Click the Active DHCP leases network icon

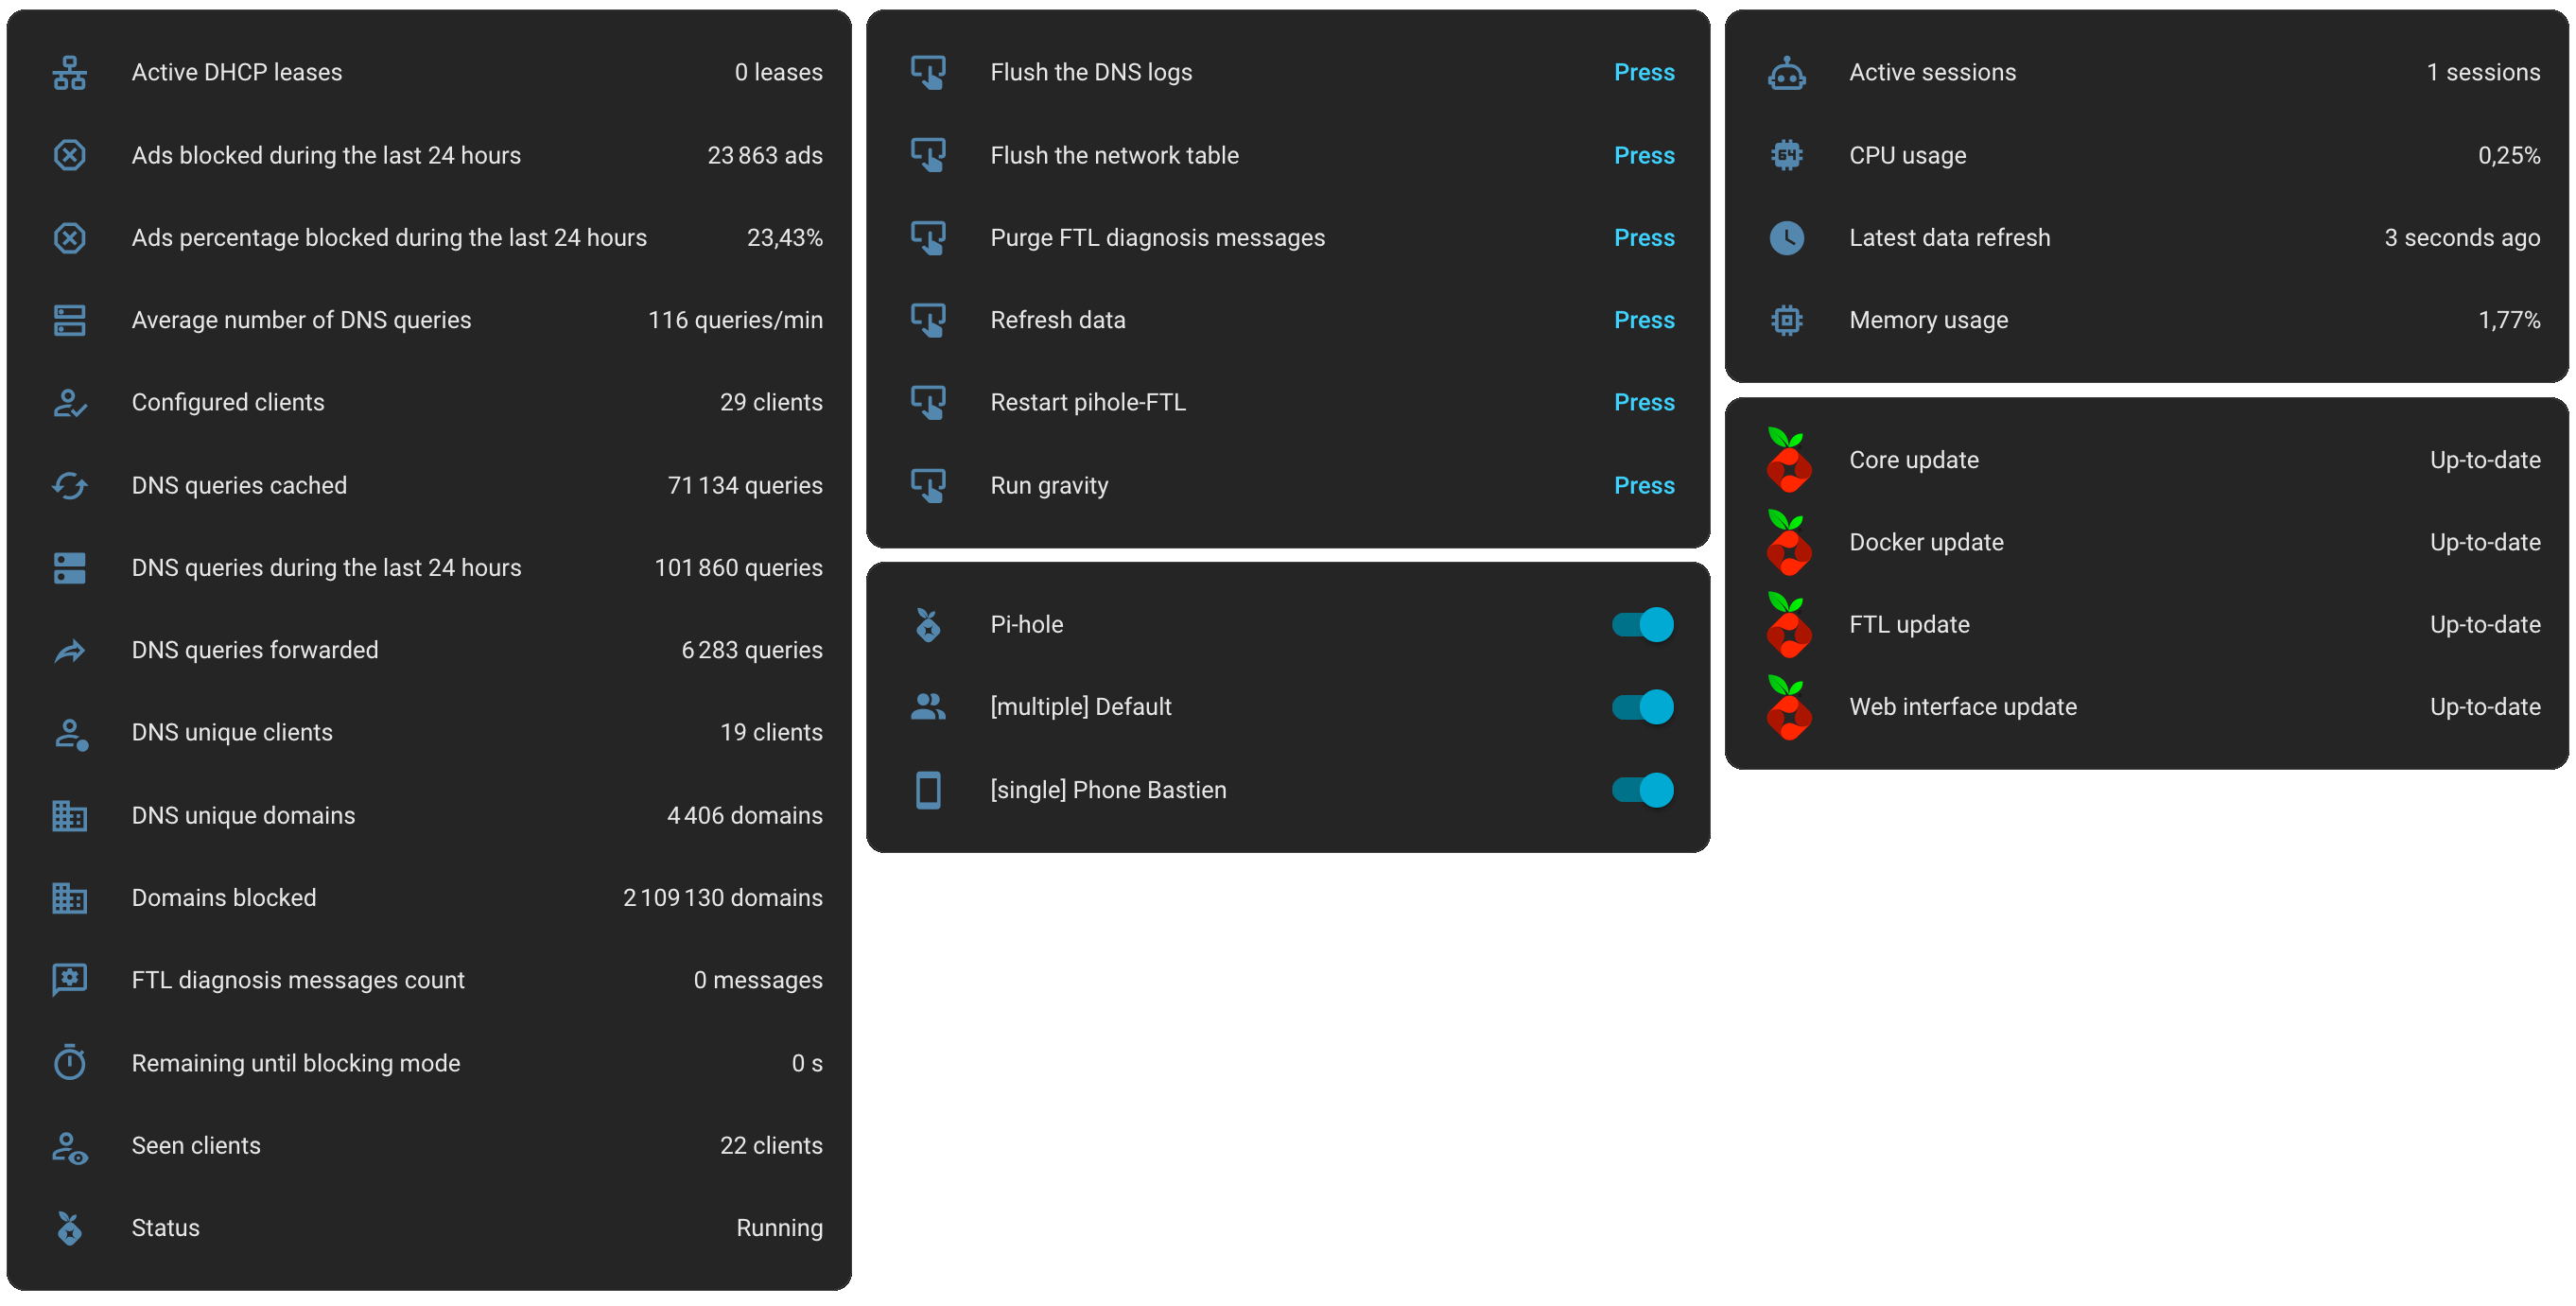69,72
